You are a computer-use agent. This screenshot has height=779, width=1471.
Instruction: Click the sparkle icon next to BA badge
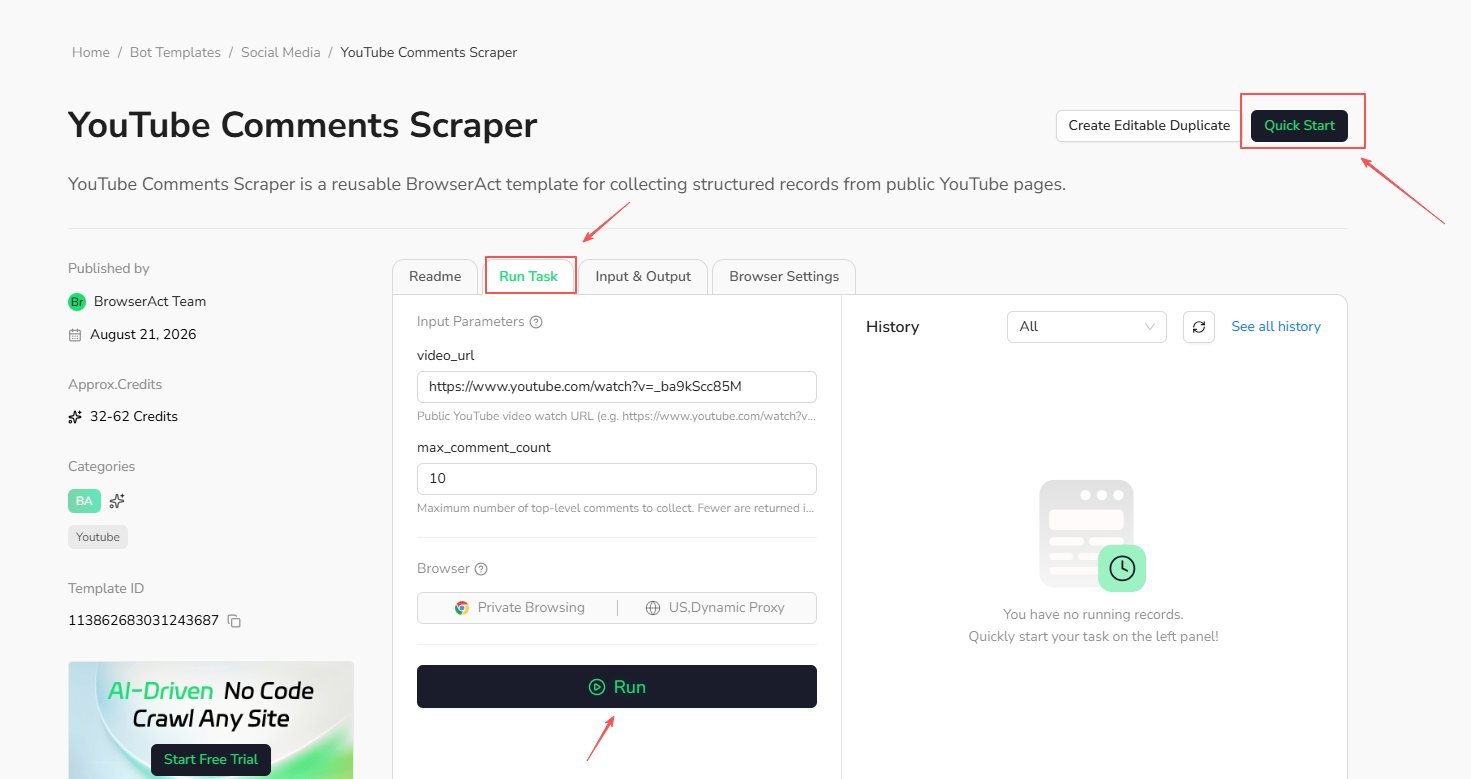point(117,501)
